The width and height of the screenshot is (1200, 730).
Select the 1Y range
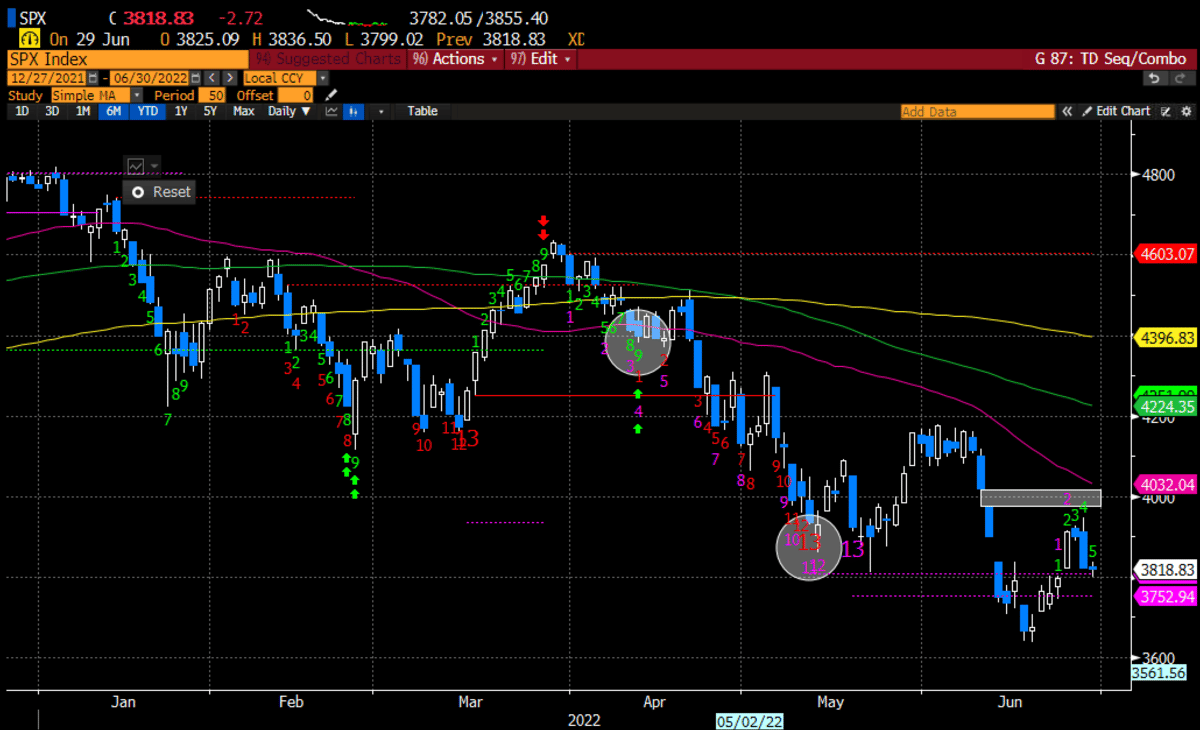coord(180,111)
